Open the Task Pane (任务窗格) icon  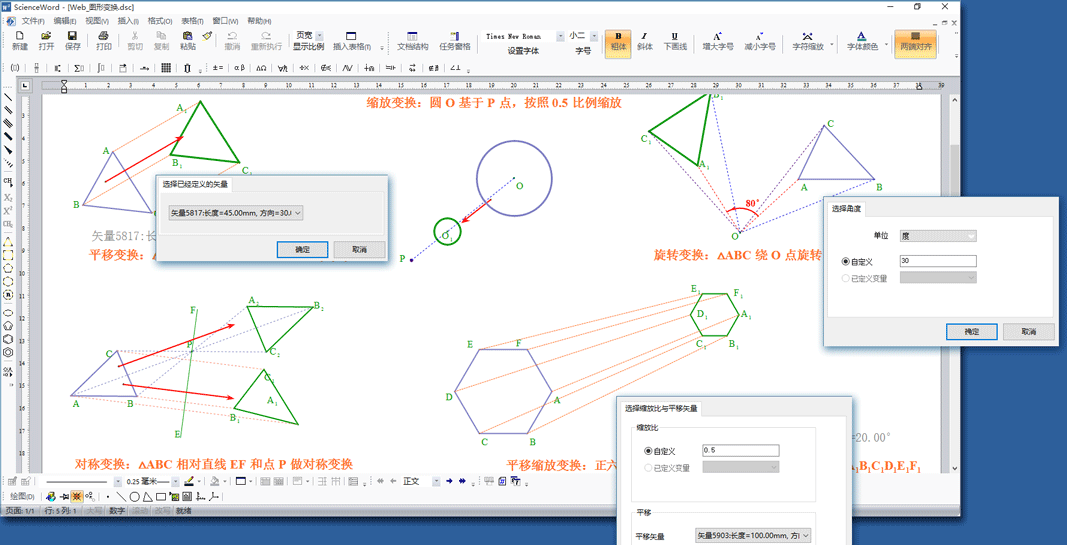(x=454, y=40)
